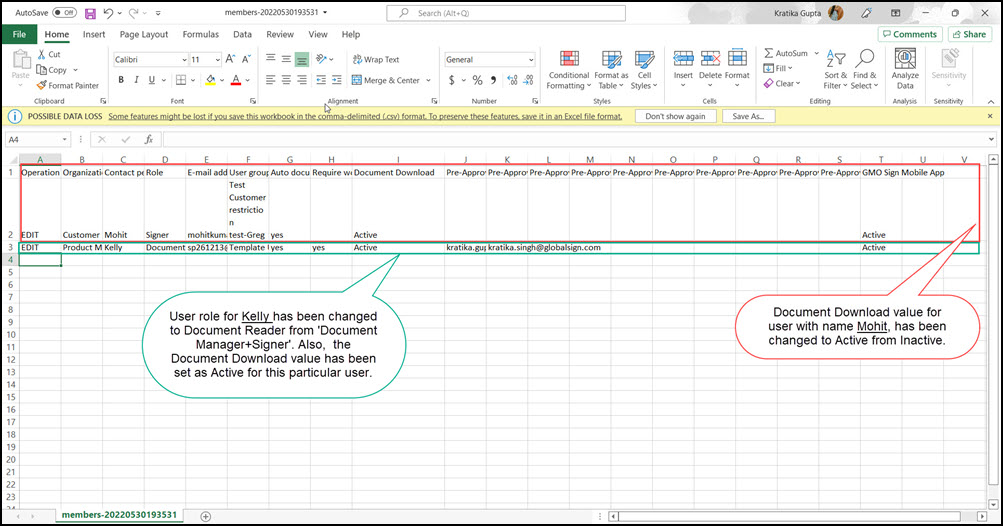Apply the yellow fill color
The image size is (1003, 526).
[x=210, y=80]
